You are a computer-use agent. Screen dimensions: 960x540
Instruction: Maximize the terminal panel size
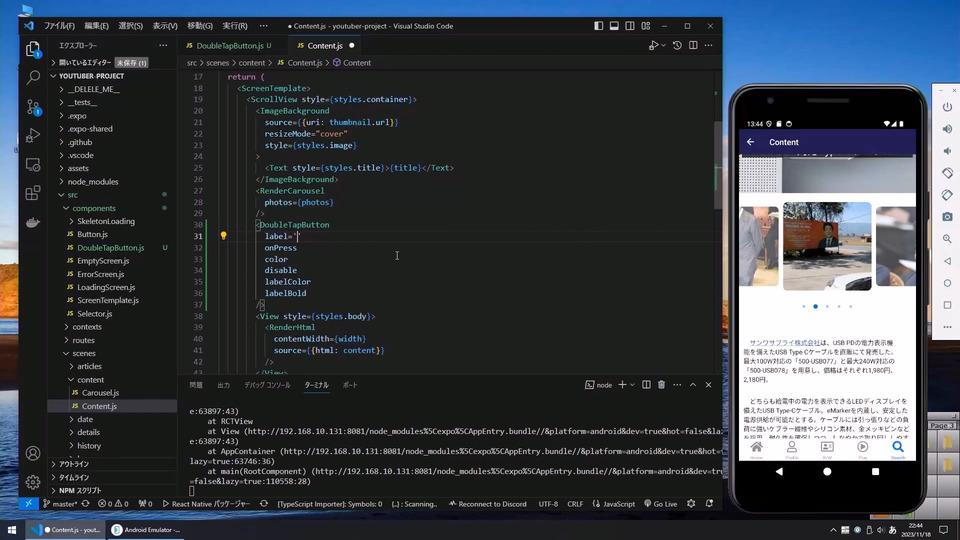point(692,384)
